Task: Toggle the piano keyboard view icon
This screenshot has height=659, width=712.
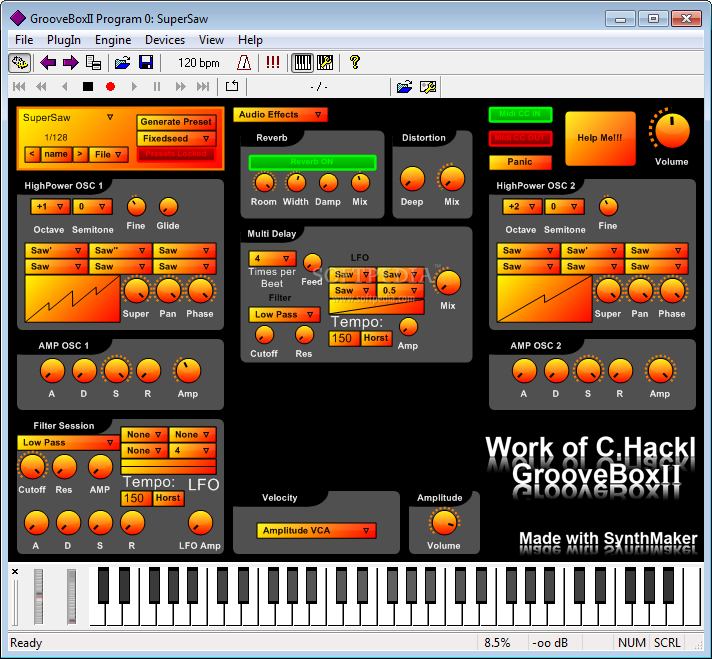Action: coord(302,63)
